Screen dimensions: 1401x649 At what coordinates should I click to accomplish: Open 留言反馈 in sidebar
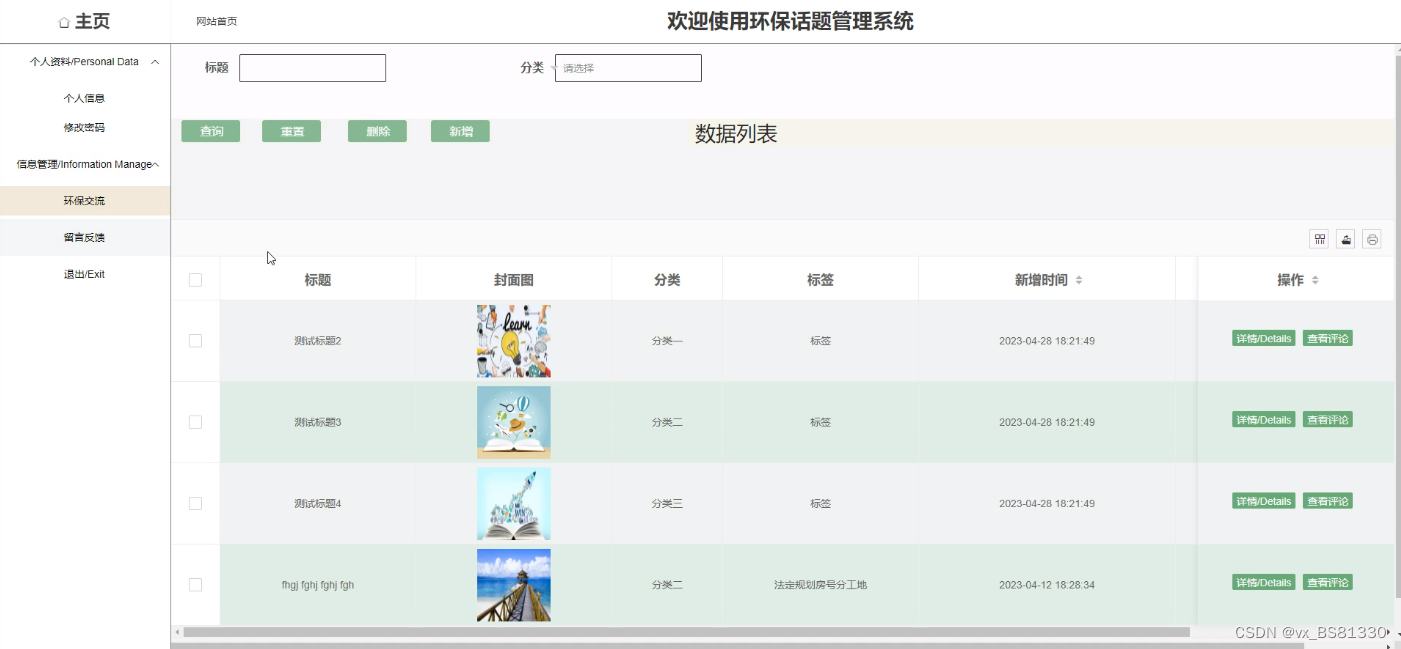click(84, 238)
